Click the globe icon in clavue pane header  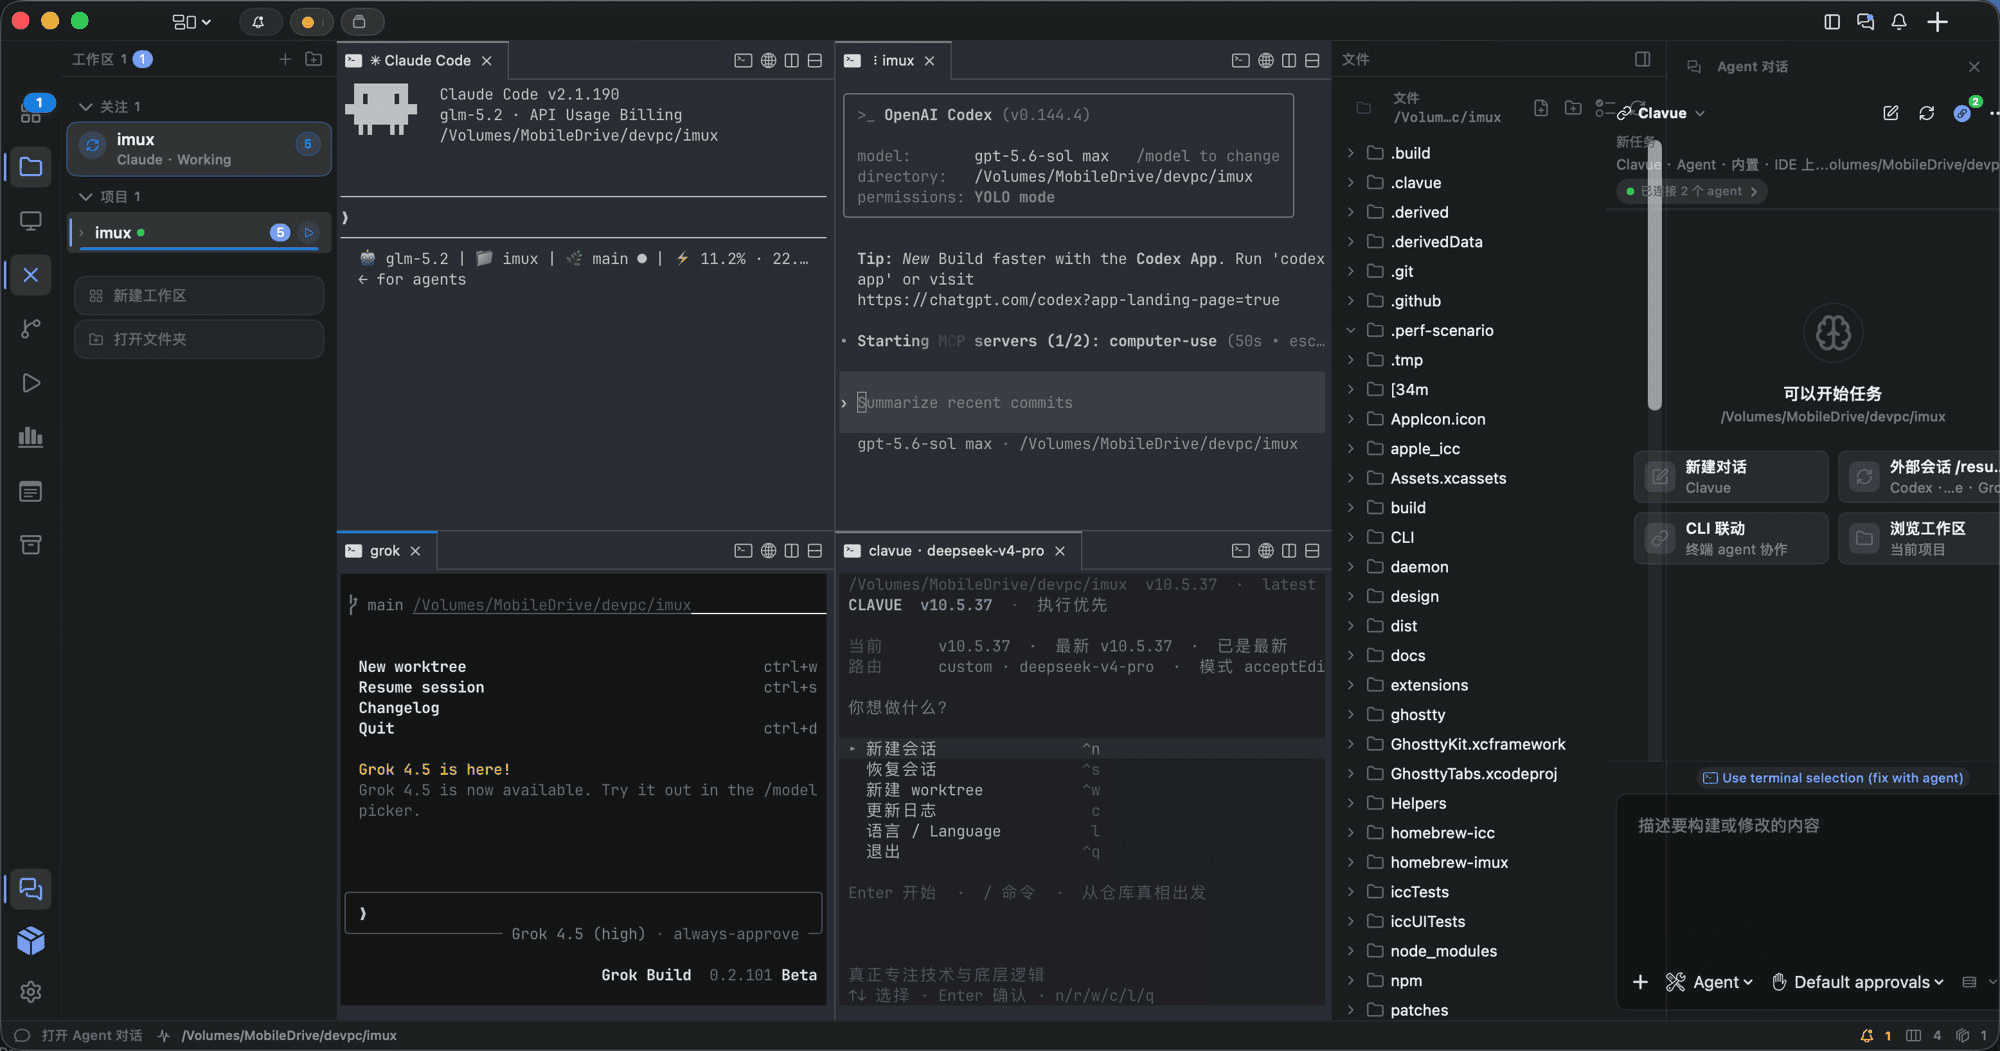(x=1265, y=551)
